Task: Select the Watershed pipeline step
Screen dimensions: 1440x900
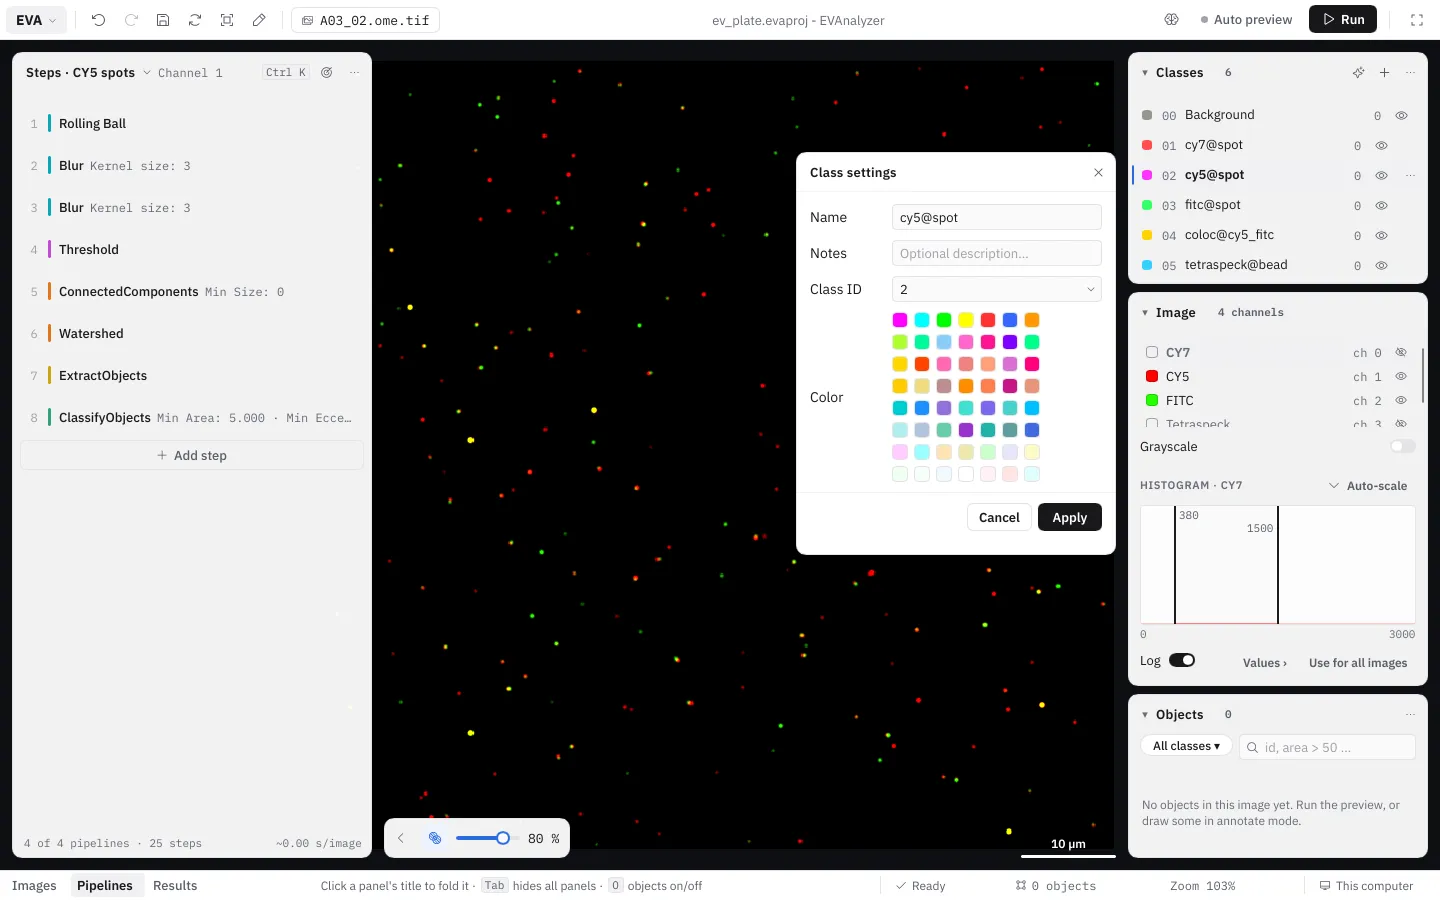Action: point(192,333)
